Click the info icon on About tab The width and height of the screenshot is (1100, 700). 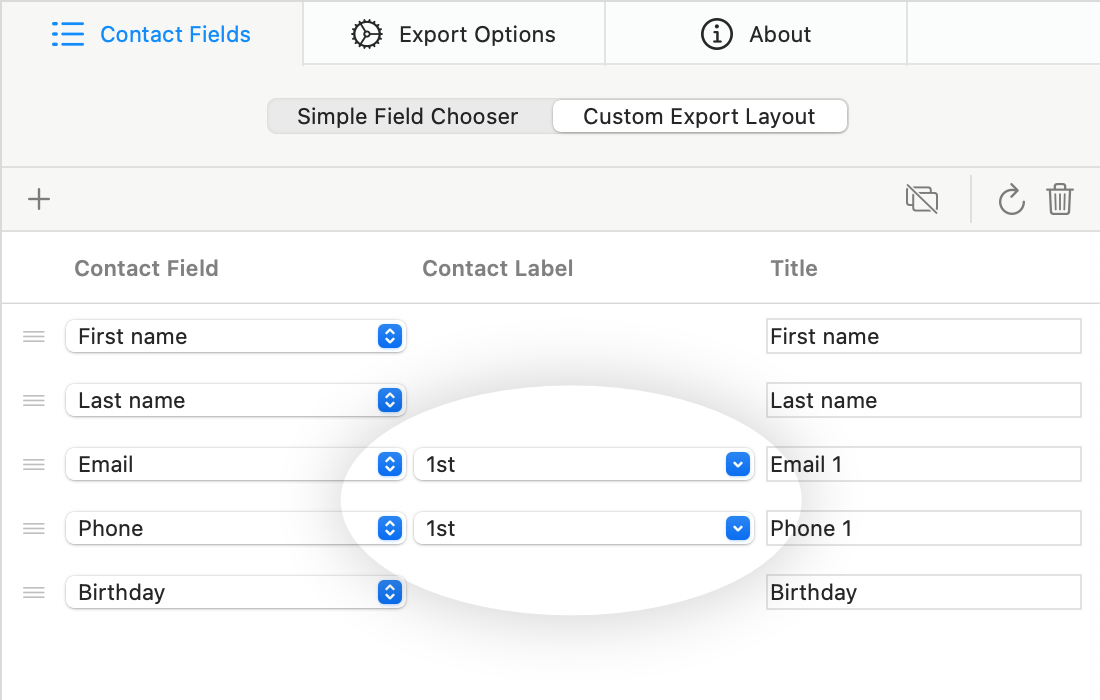pyautogui.click(x=717, y=33)
